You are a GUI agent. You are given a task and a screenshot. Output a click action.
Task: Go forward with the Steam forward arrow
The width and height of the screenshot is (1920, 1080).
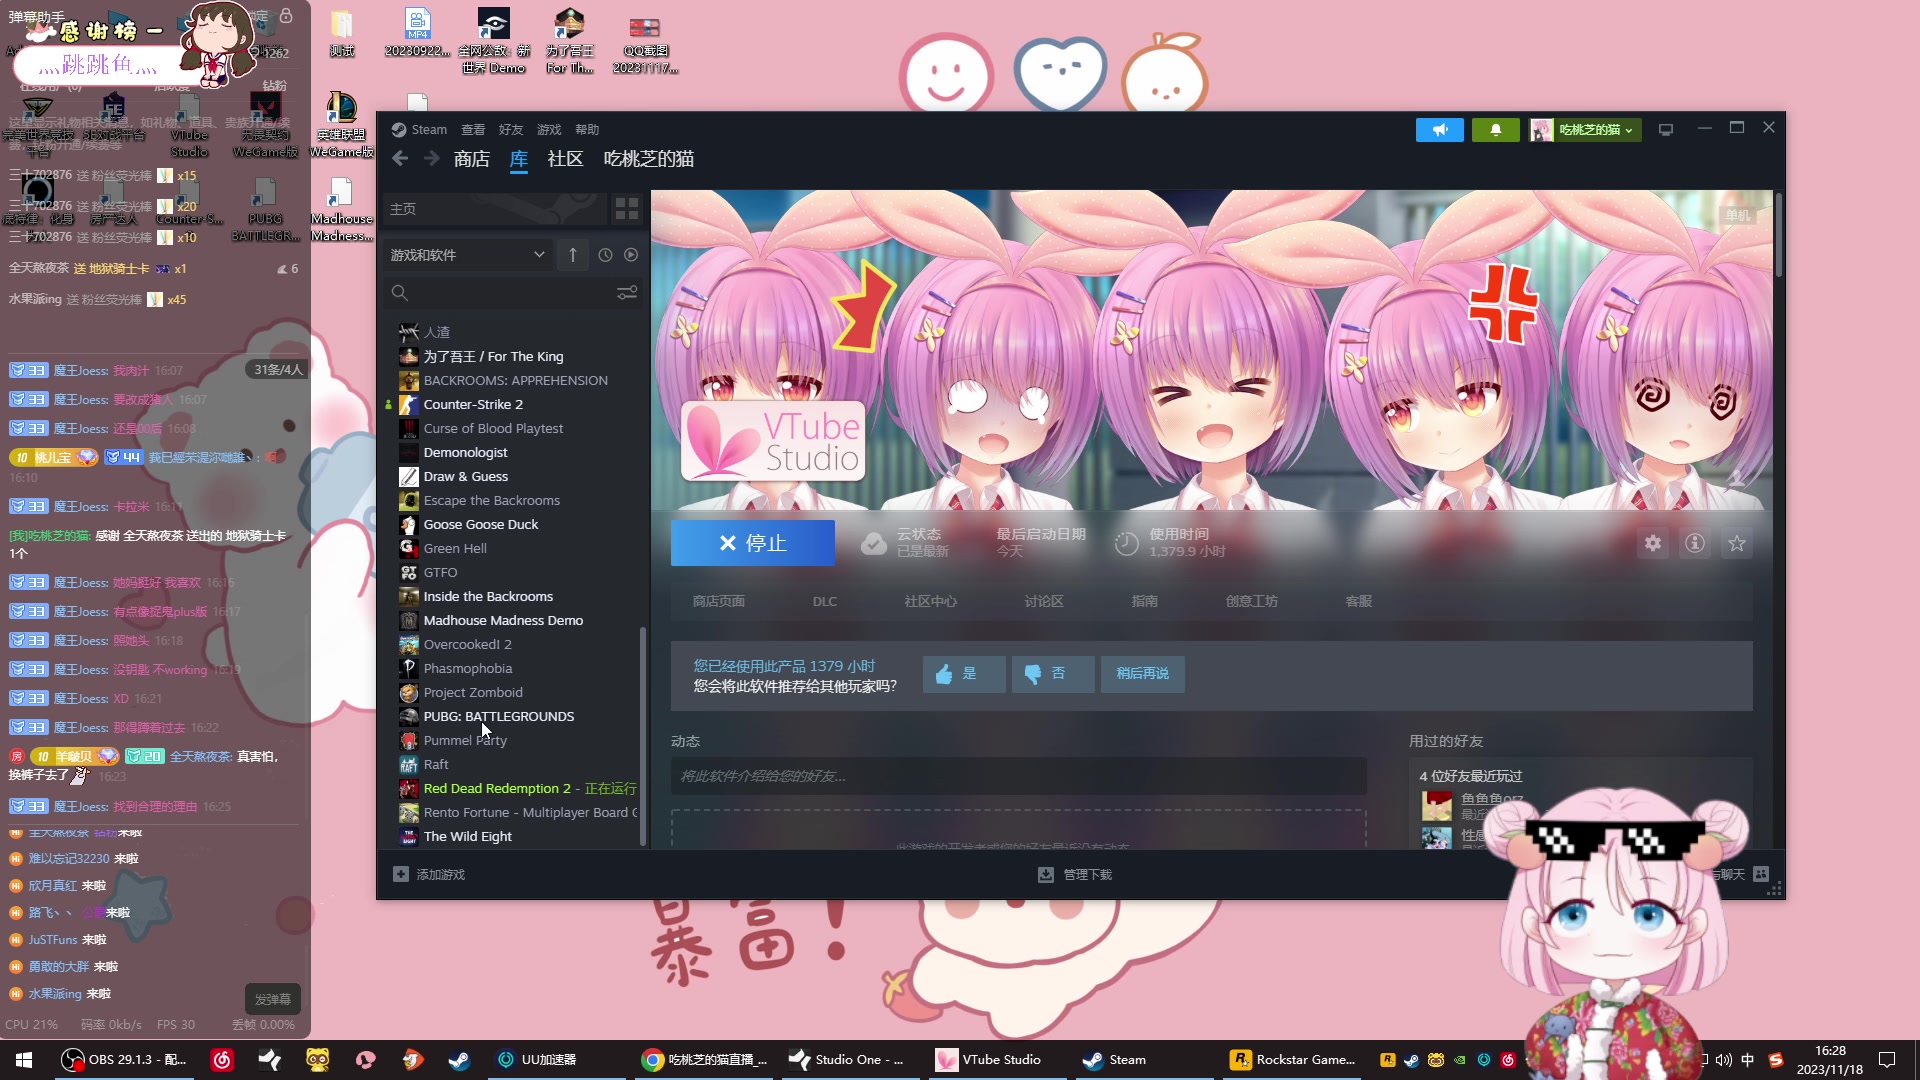click(432, 159)
